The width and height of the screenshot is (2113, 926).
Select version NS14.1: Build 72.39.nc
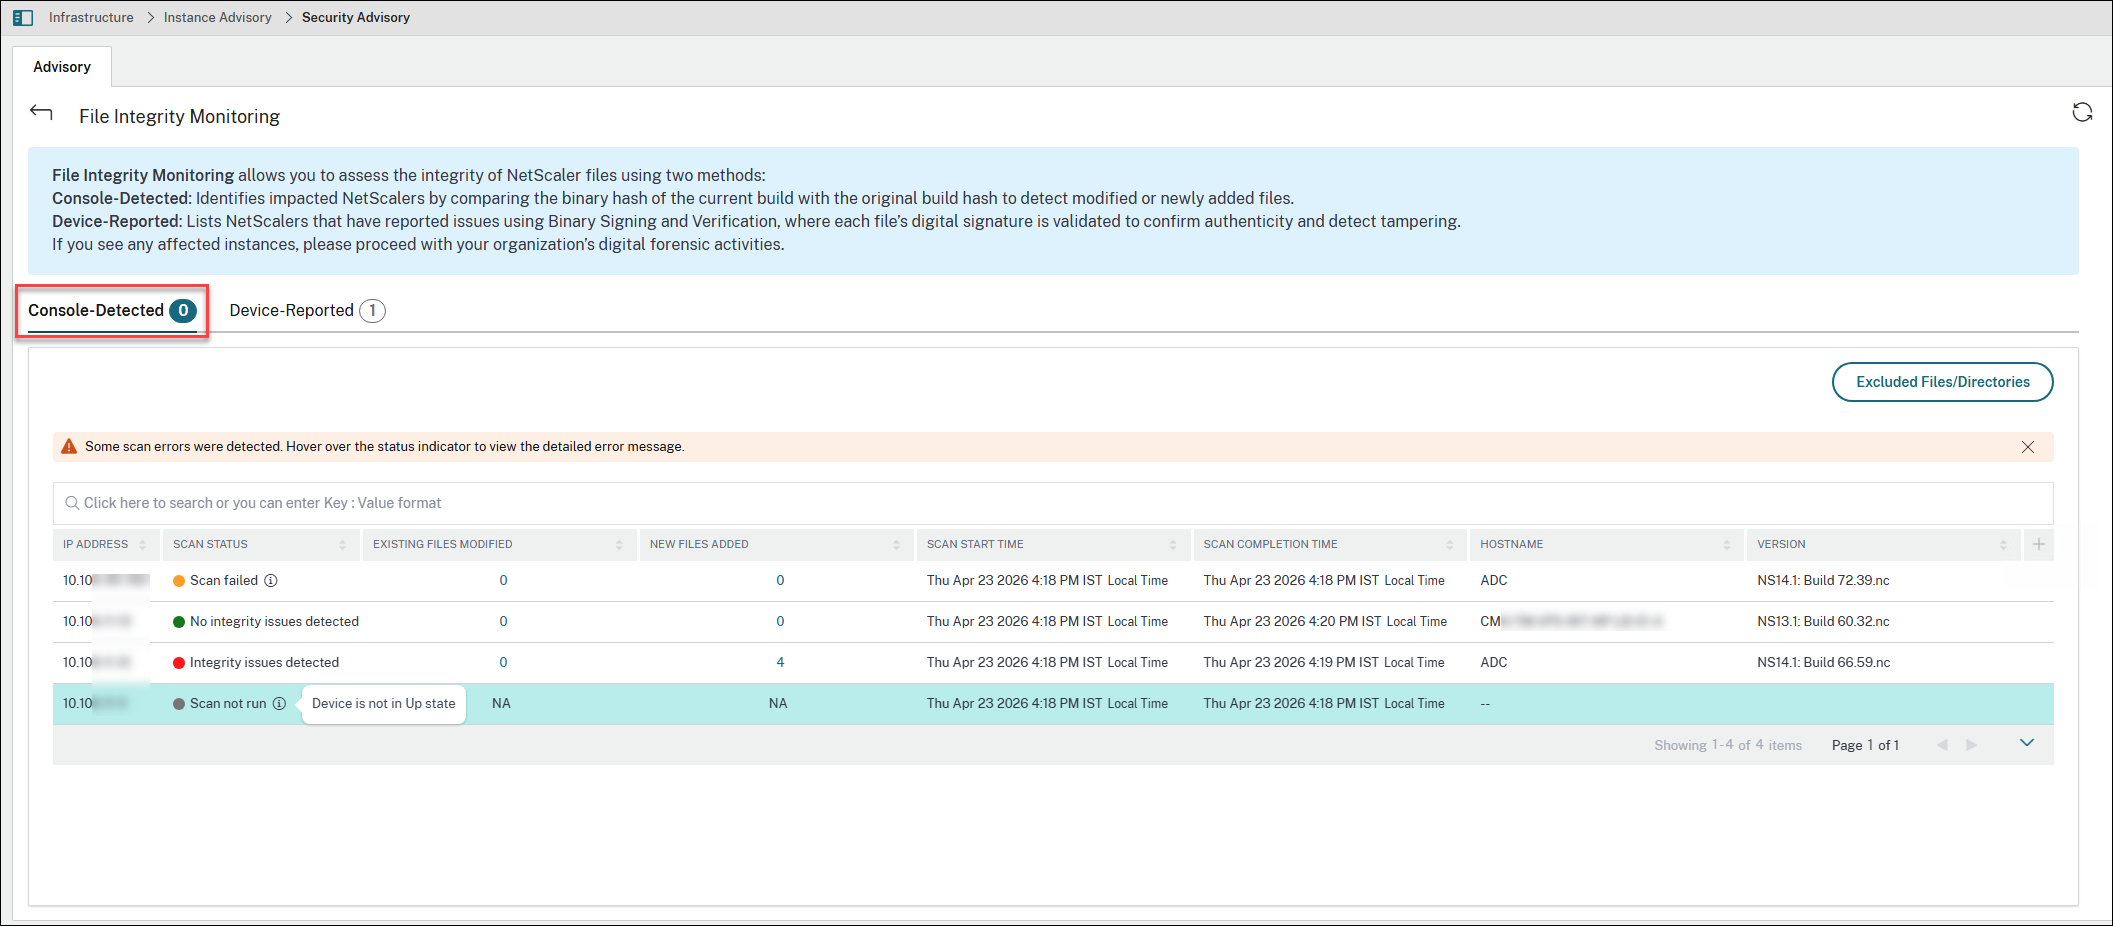pyautogui.click(x=1823, y=580)
